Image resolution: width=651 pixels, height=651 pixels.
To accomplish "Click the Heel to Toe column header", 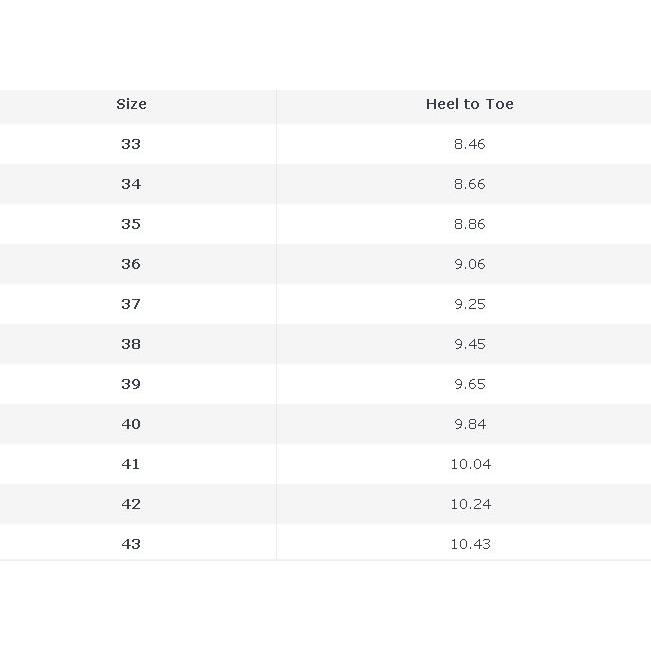I will [x=469, y=104].
